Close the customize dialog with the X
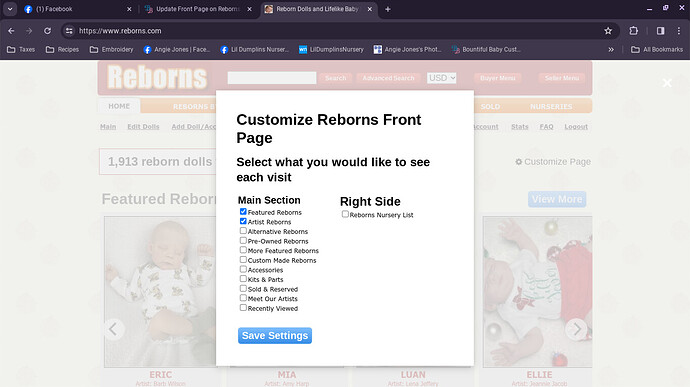 tap(667, 83)
